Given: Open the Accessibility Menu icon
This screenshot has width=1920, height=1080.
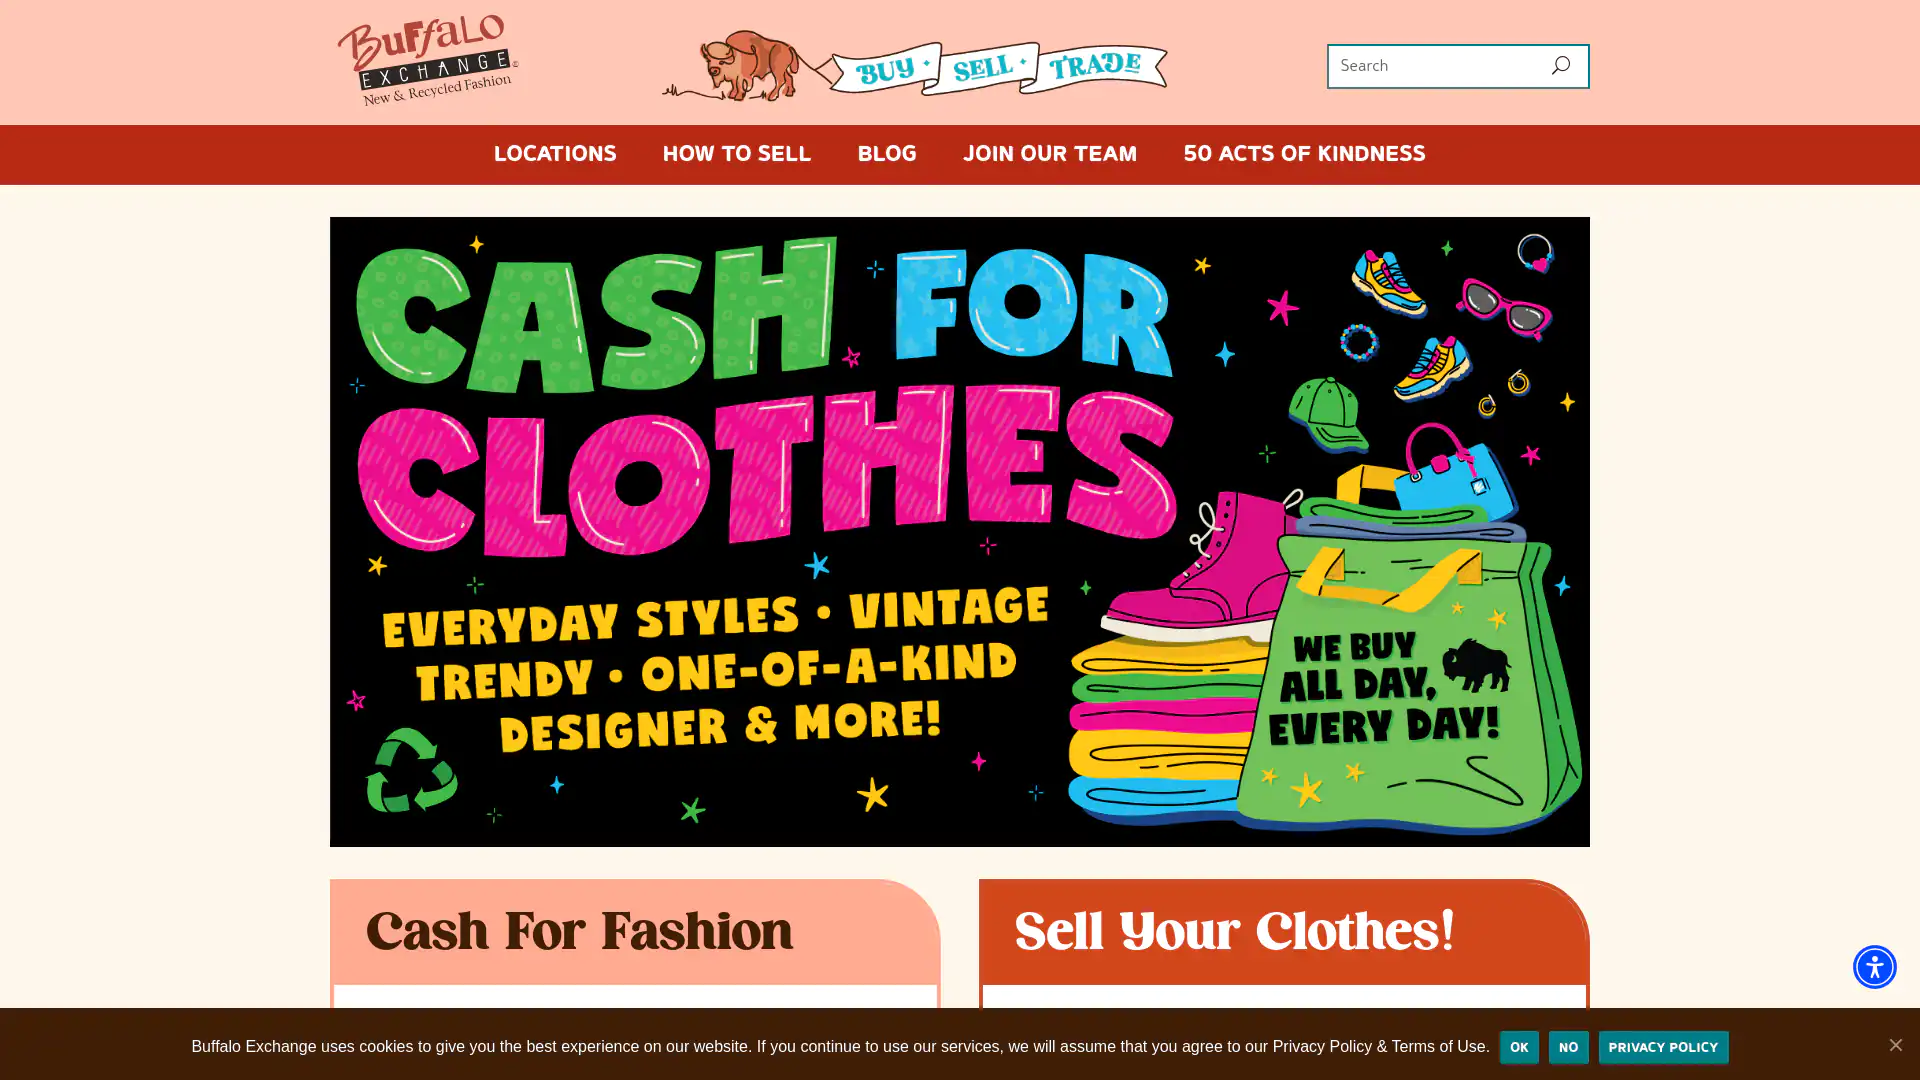Looking at the screenshot, I should [x=1874, y=966].
